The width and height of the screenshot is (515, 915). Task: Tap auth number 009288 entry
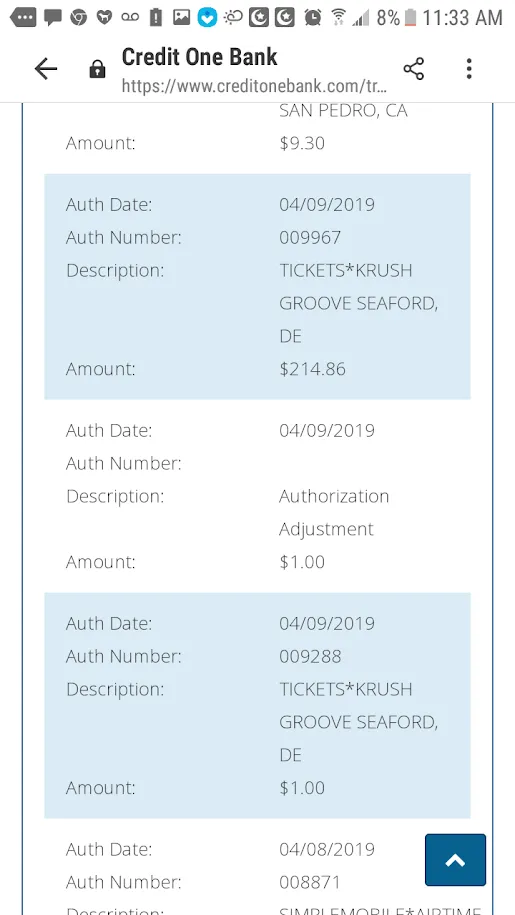pos(310,656)
